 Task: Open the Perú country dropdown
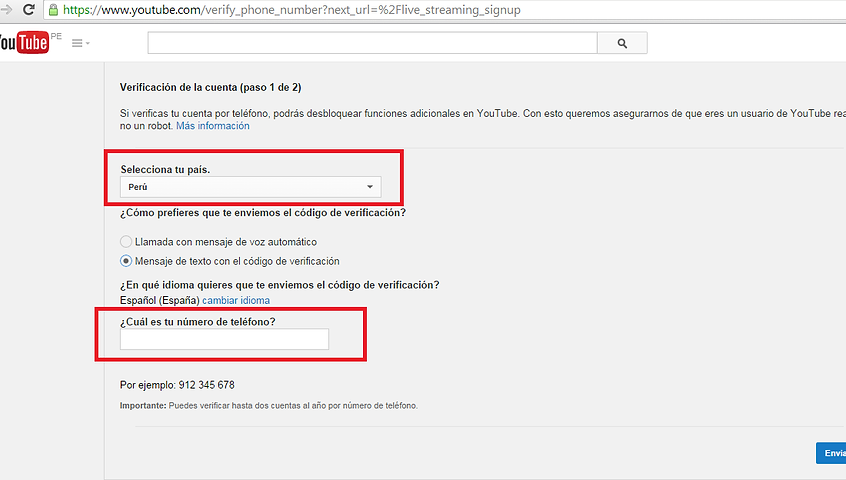[250, 187]
